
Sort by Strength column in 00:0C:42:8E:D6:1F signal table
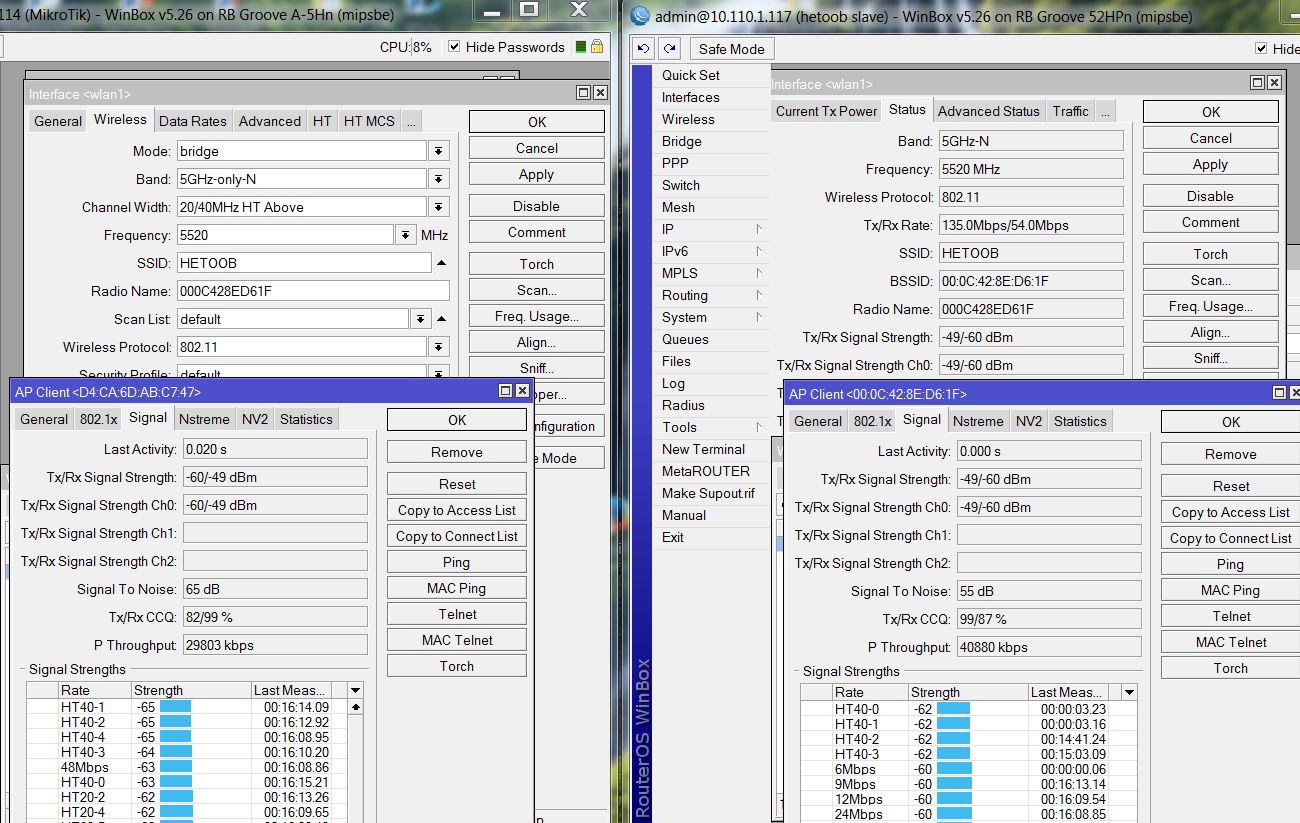click(968, 692)
